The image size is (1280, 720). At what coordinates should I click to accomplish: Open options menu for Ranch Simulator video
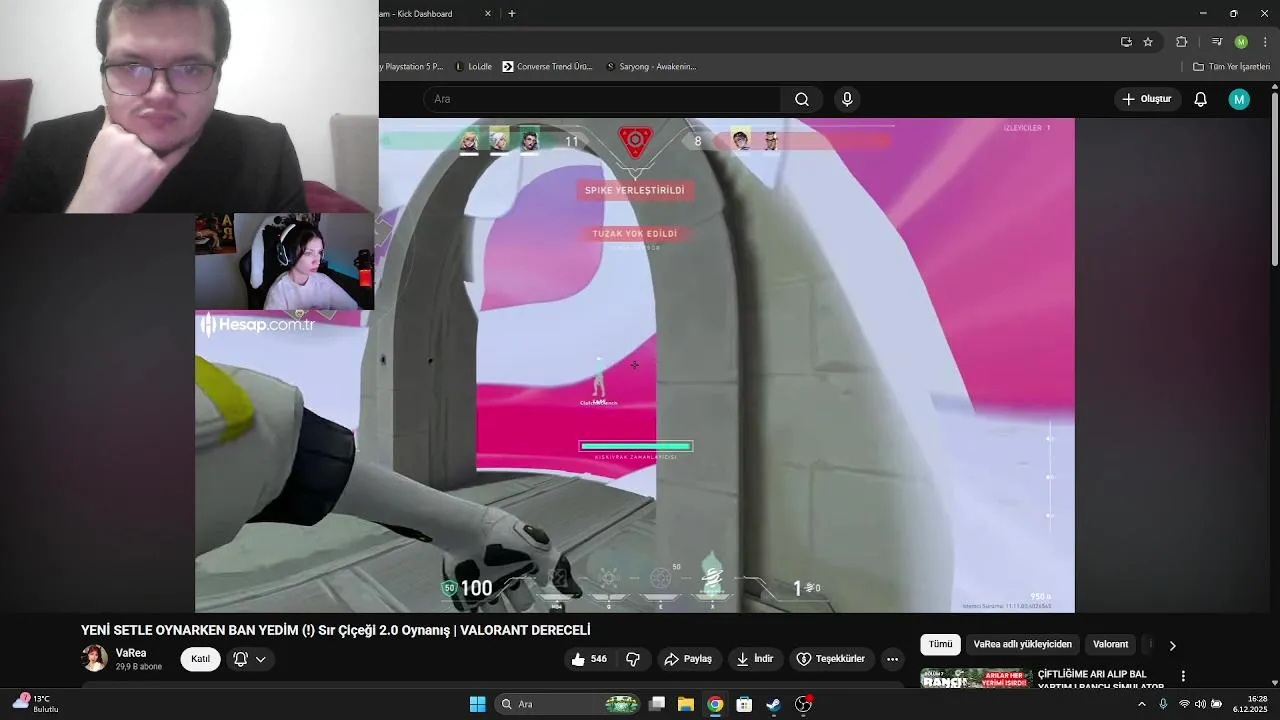(1183, 676)
